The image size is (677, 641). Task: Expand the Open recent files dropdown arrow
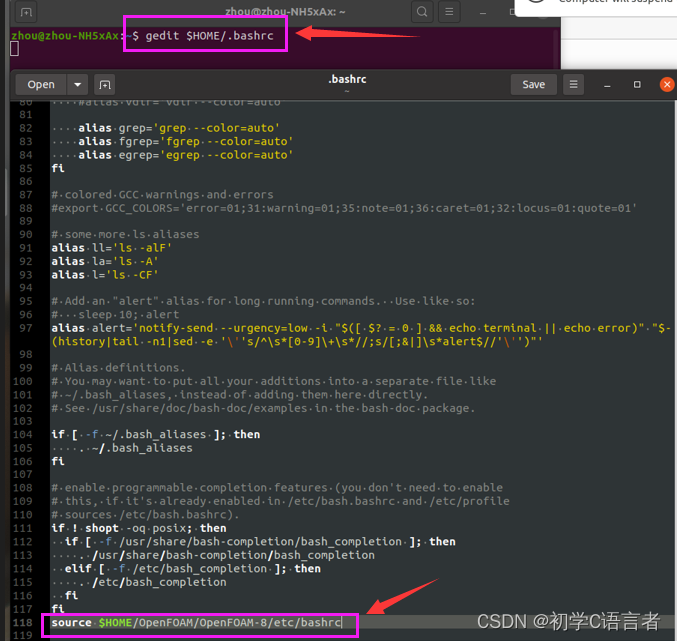pos(78,84)
